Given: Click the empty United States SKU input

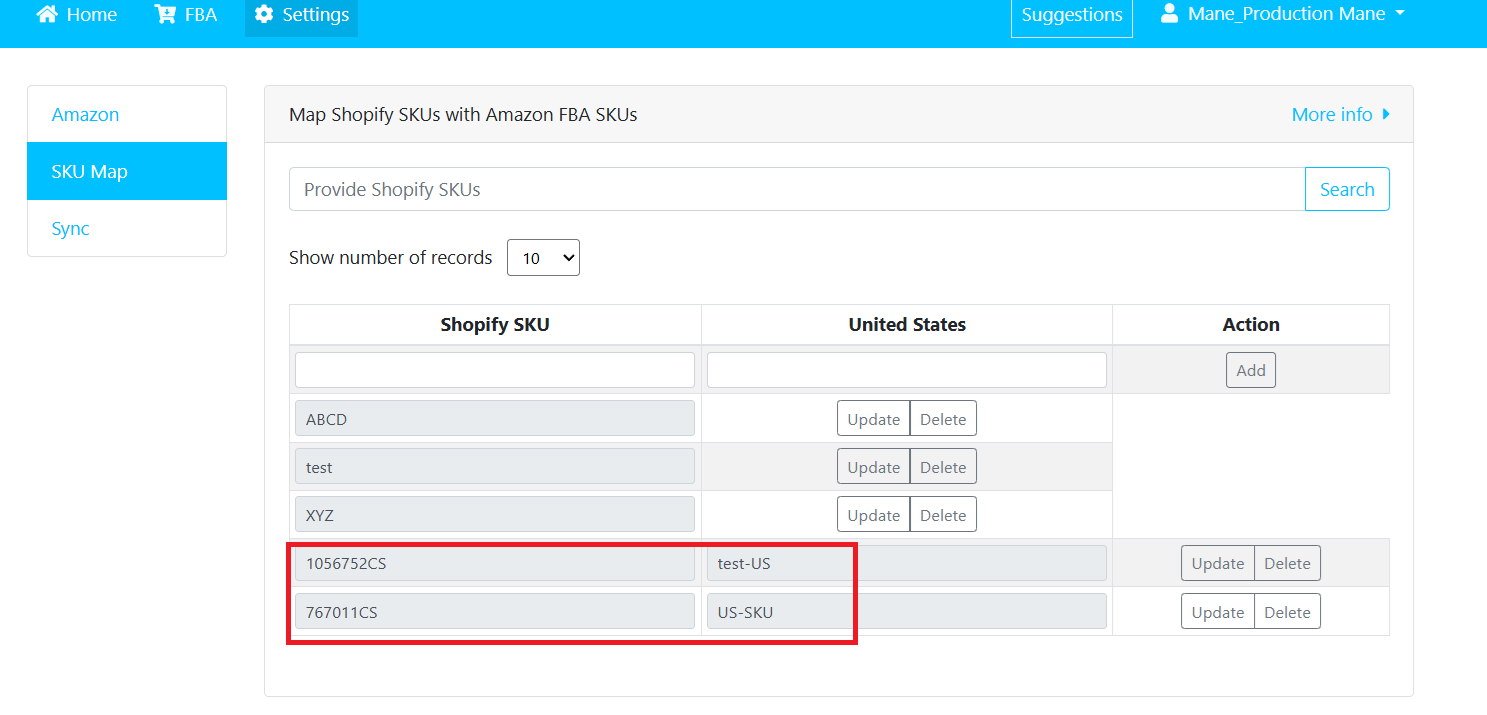Looking at the screenshot, I should coord(906,370).
